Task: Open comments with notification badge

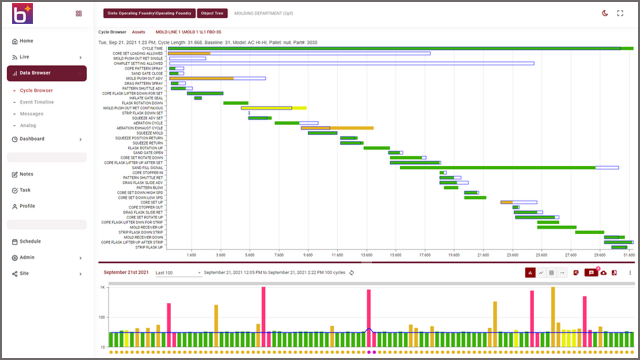Action: (x=591, y=272)
